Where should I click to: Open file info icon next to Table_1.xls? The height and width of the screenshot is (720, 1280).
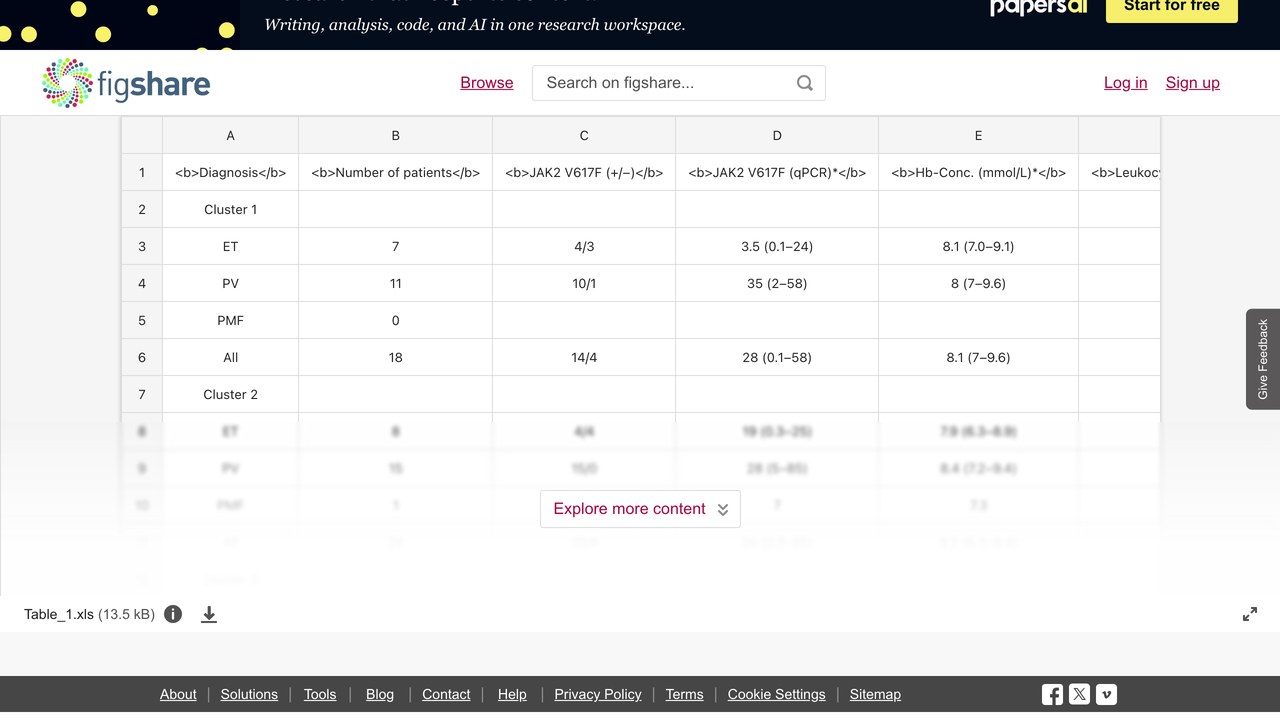(173, 614)
